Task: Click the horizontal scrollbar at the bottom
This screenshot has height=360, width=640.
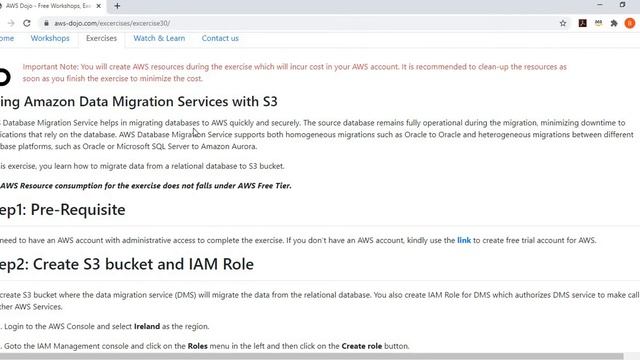Action: [x=312, y=356]
